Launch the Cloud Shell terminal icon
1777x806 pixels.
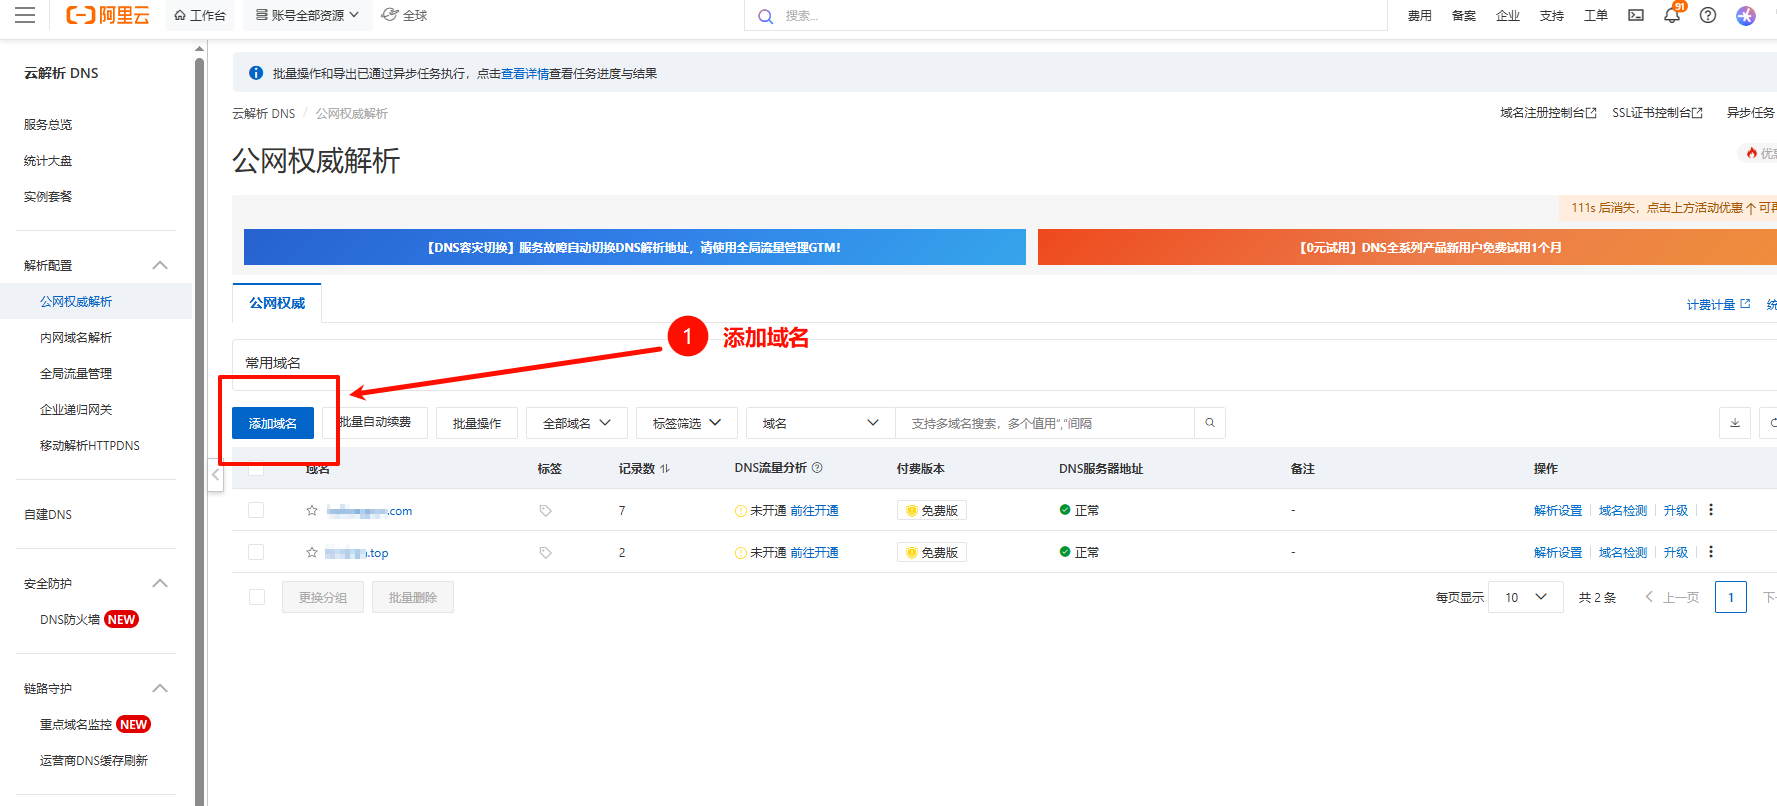[1636, 15]
